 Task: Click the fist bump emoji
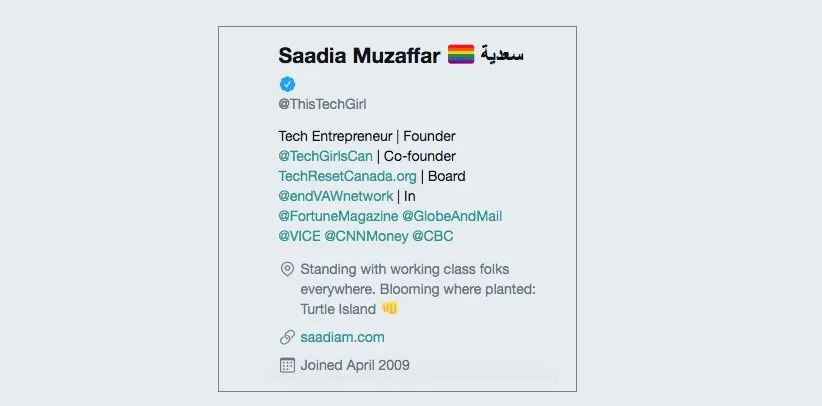390,309
